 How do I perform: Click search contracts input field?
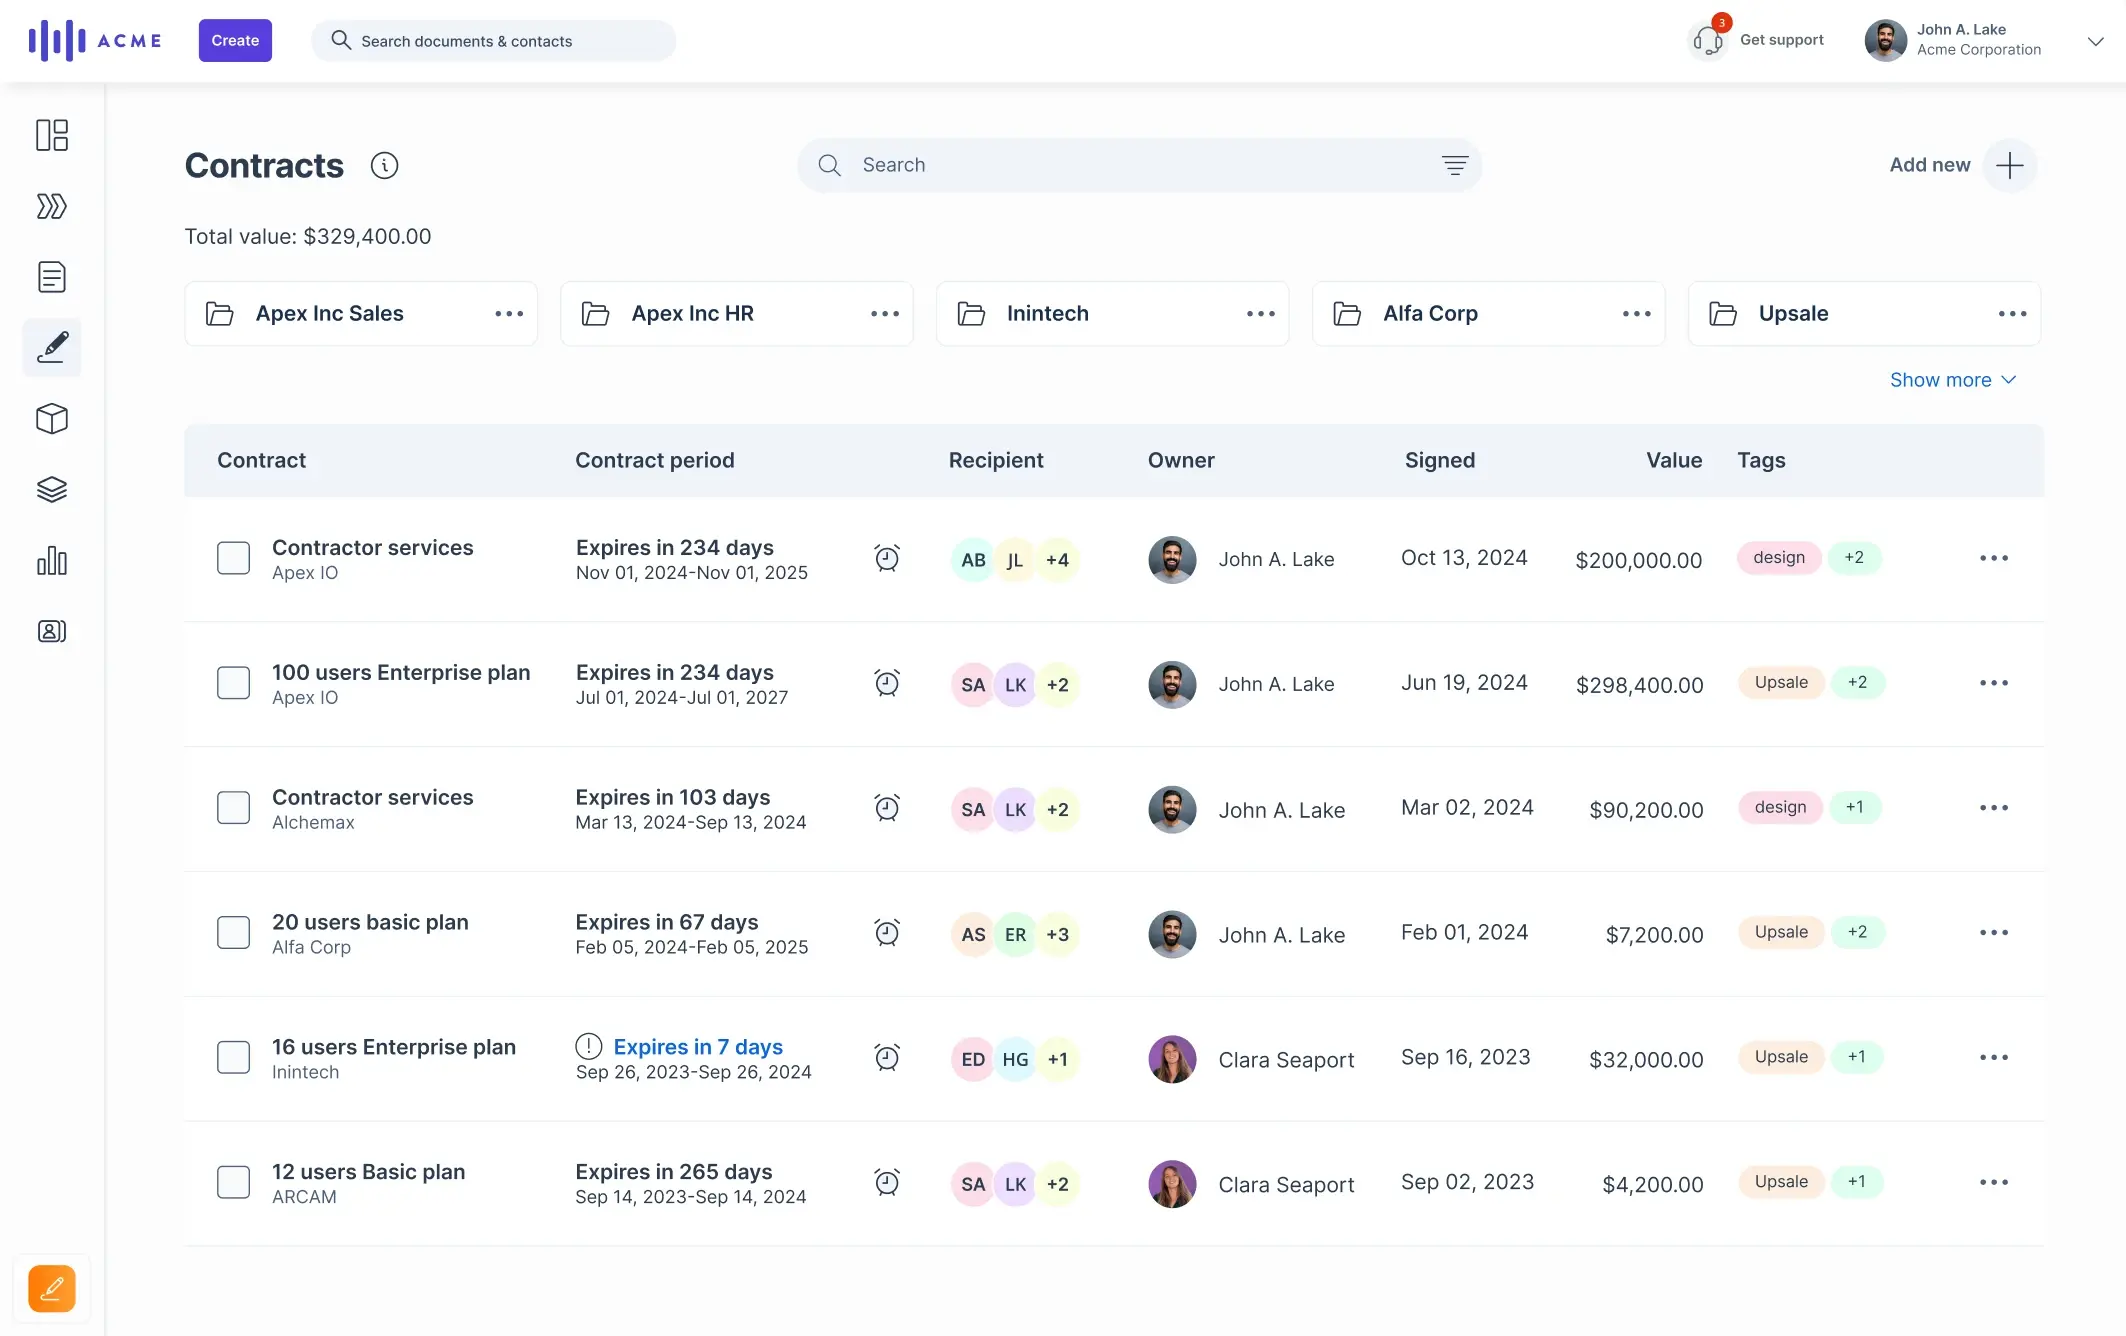click(1138, 165)
